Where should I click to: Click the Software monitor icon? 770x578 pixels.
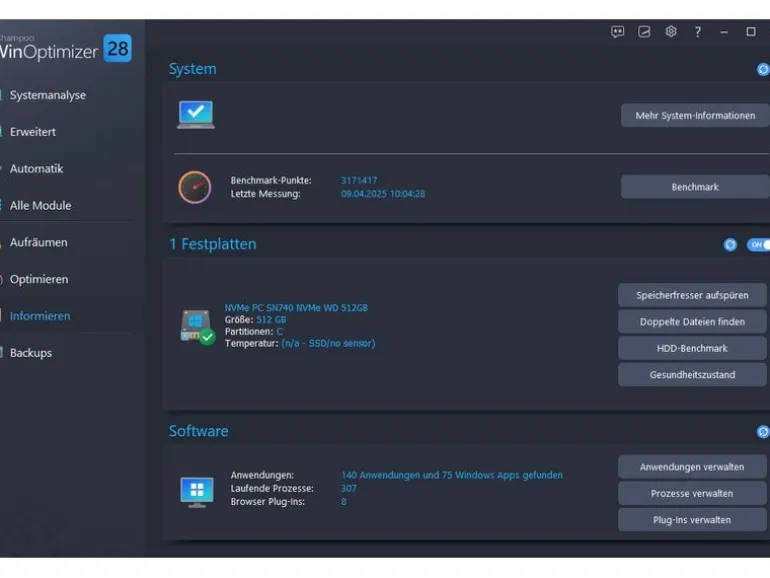pos(197,492)
